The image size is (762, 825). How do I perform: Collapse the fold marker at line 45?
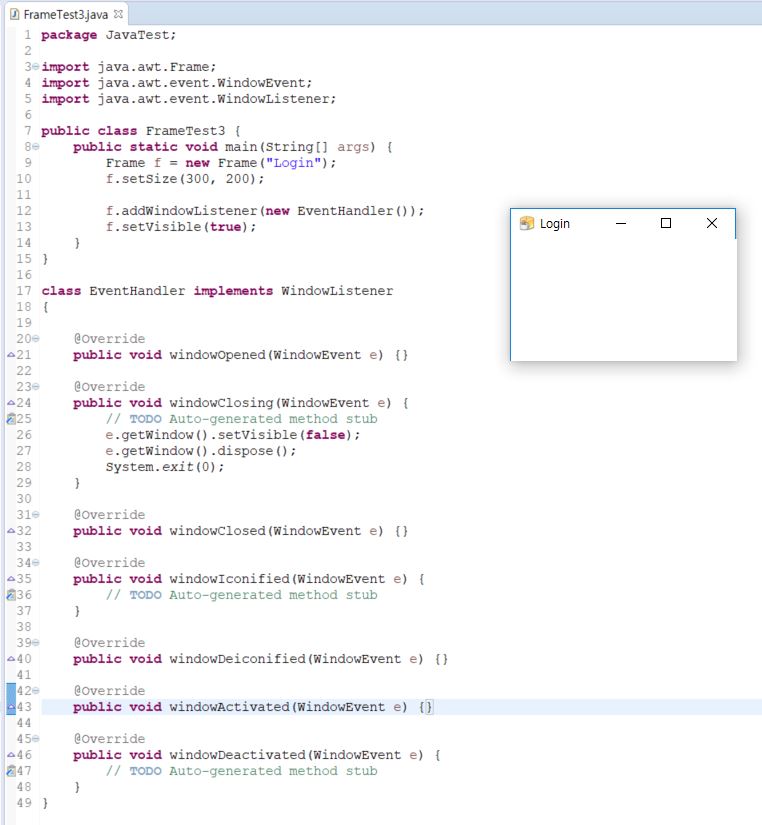pyautogui.click(x=35, y=739)
